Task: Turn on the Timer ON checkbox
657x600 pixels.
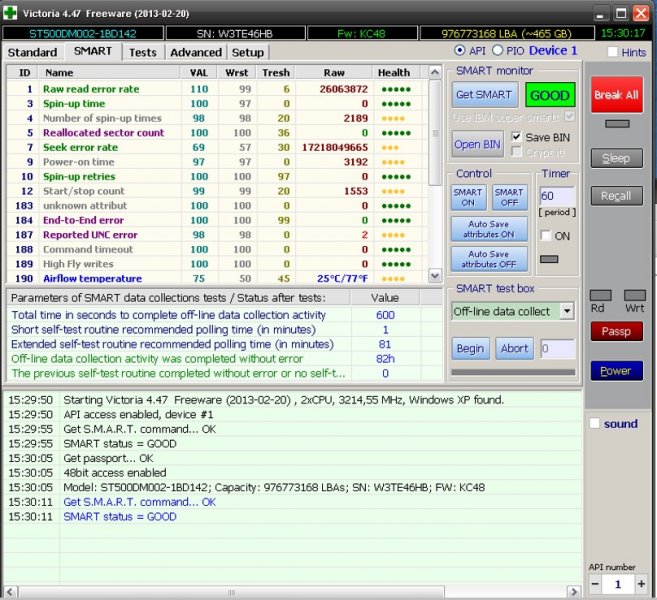Action: click(546, 236)
